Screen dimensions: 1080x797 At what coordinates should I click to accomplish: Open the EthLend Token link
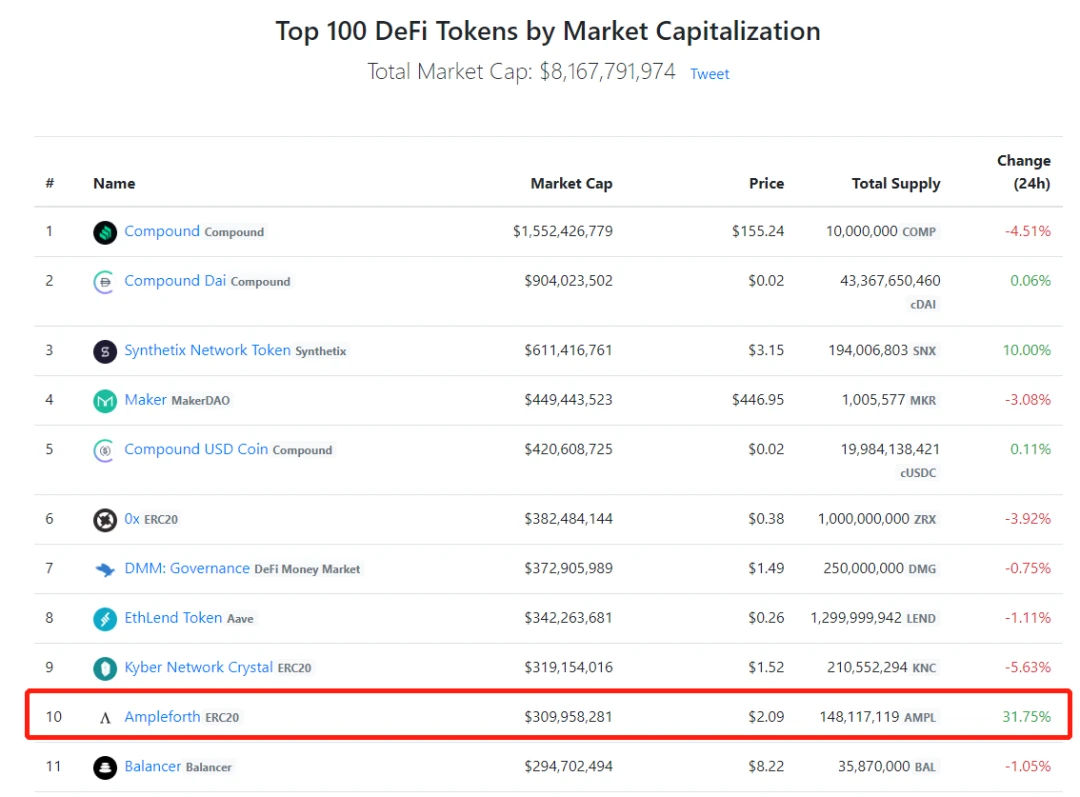pyautogui.click(x=174, y=618)
